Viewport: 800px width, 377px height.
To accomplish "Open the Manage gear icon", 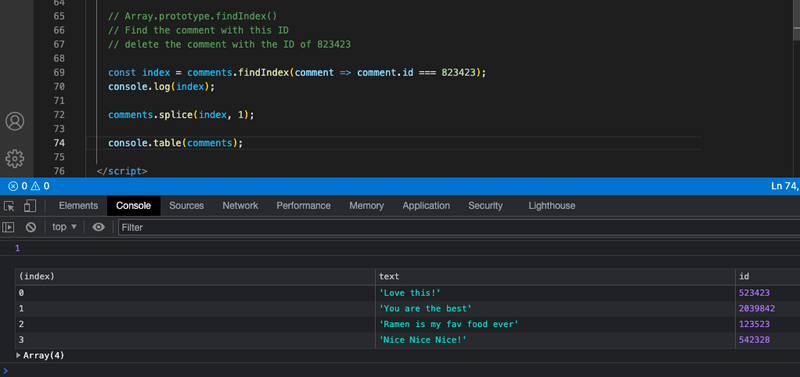I will click(15, 159).
